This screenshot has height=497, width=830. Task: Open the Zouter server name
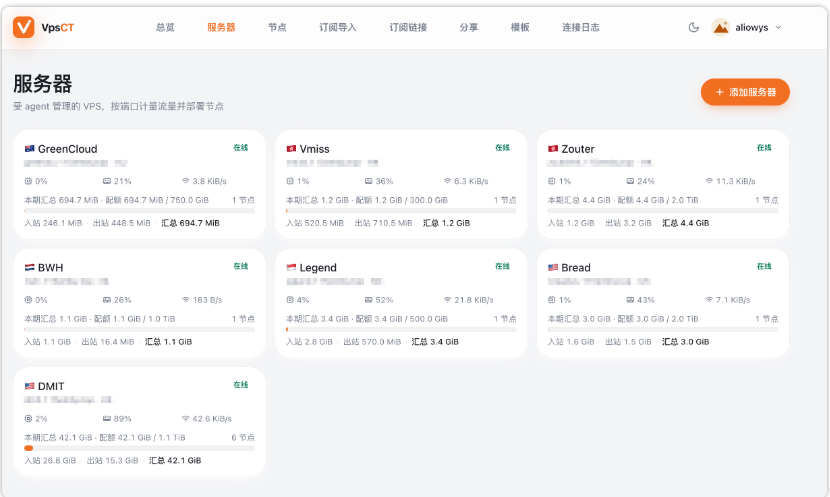coord(578,149)
